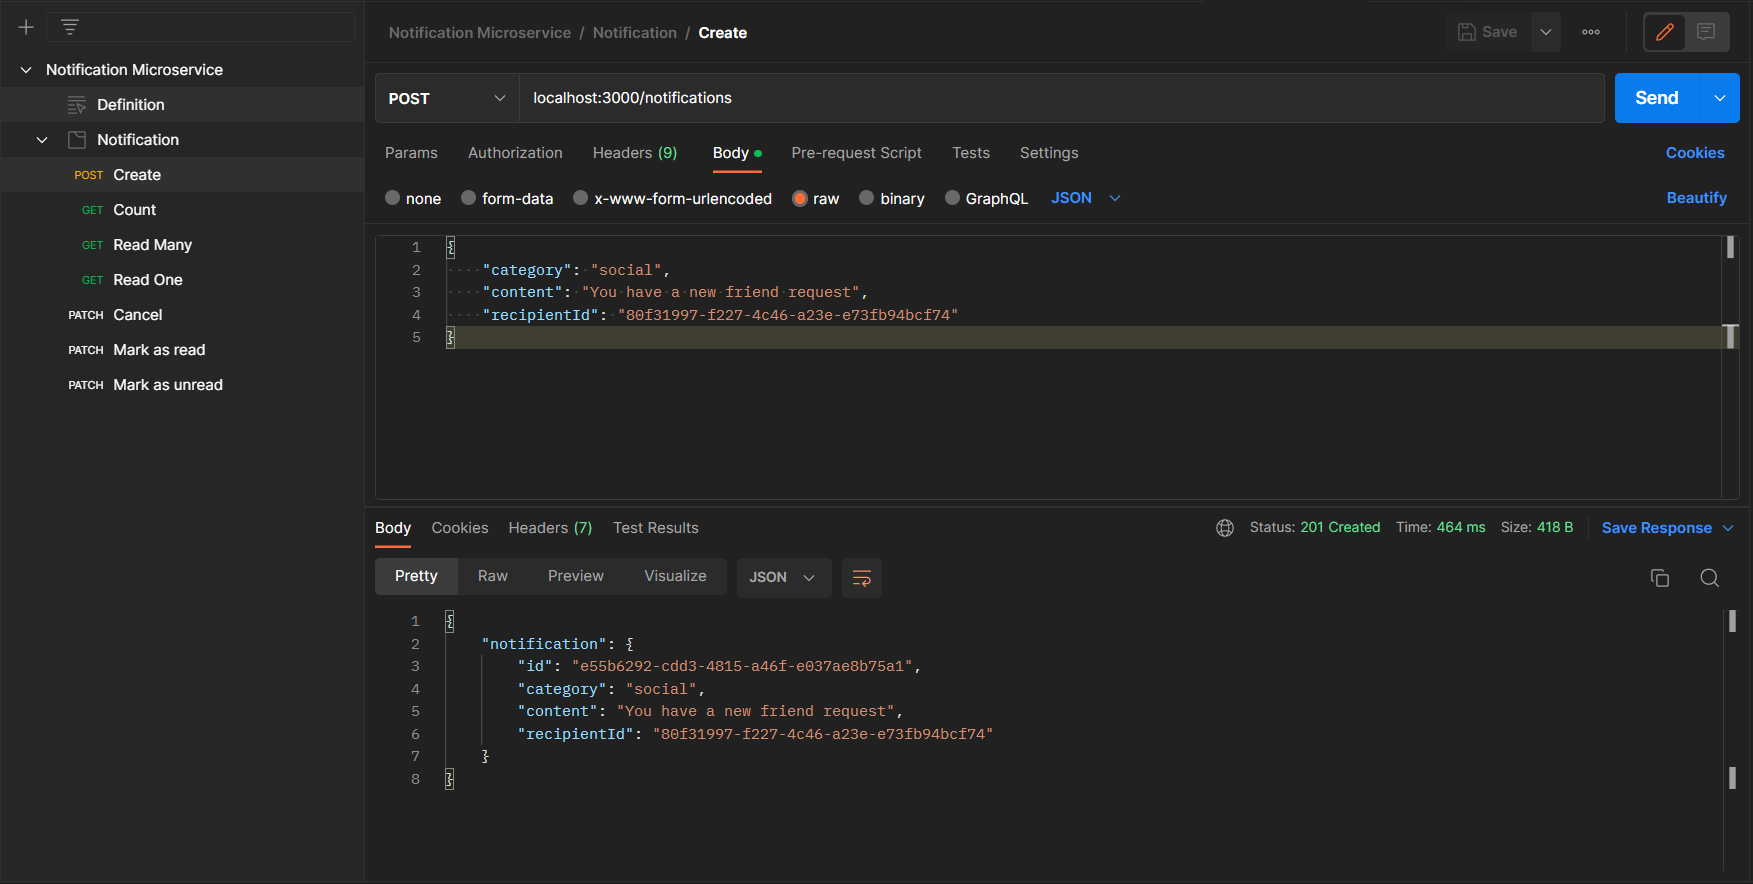
Task: Open the Pre-request Script tab
Action: (857, 153)
